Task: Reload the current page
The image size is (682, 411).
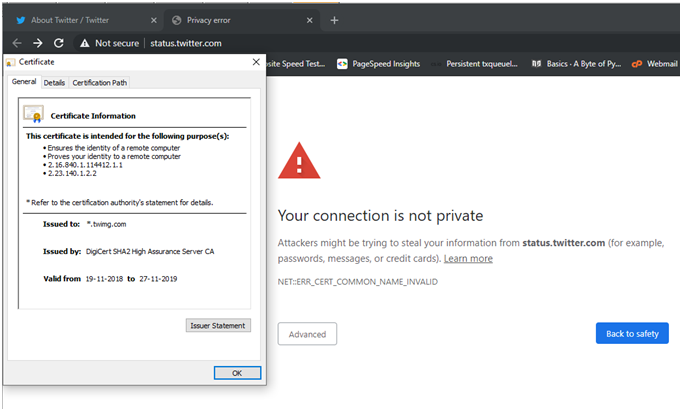Action: 59,43
